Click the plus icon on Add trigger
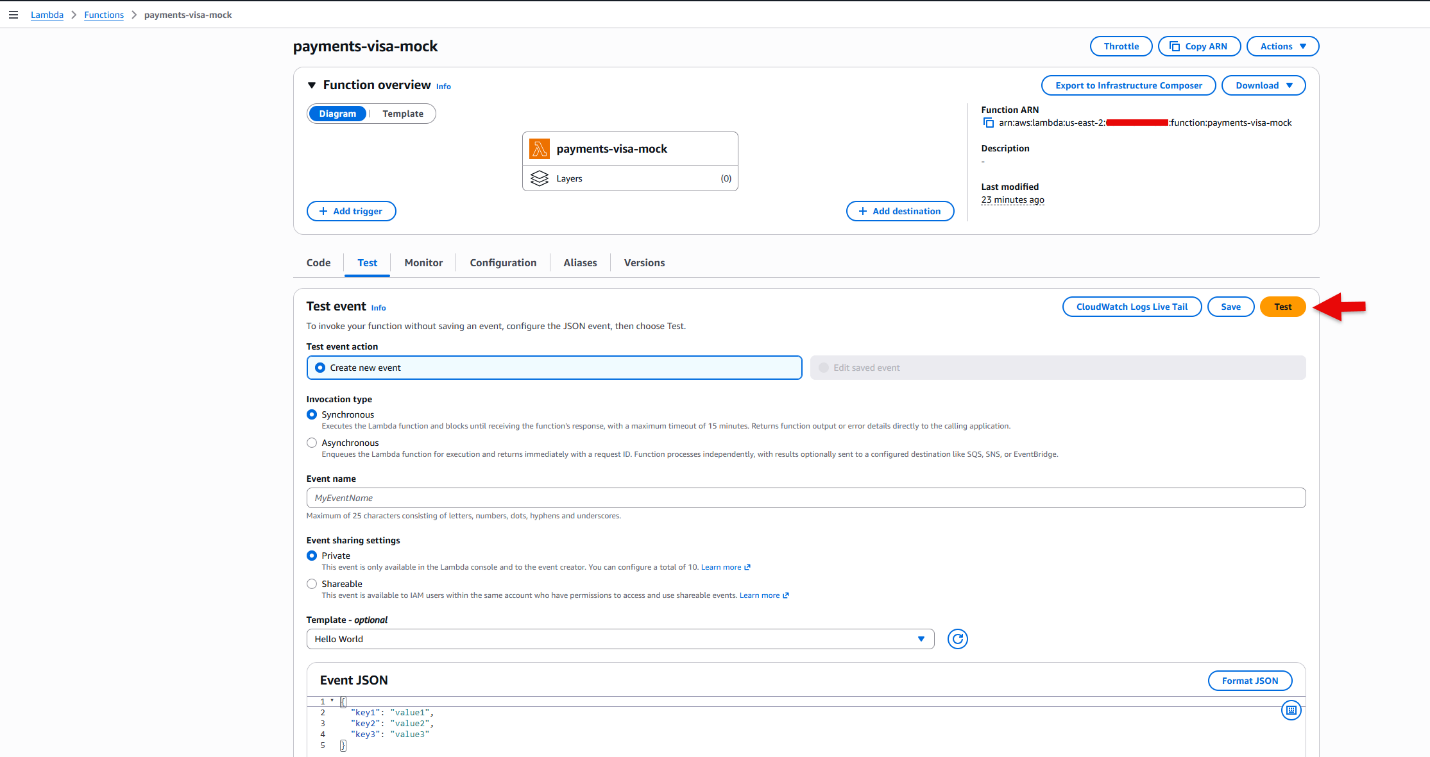Viewport: 1430px width, 757px height. [323, 211]
